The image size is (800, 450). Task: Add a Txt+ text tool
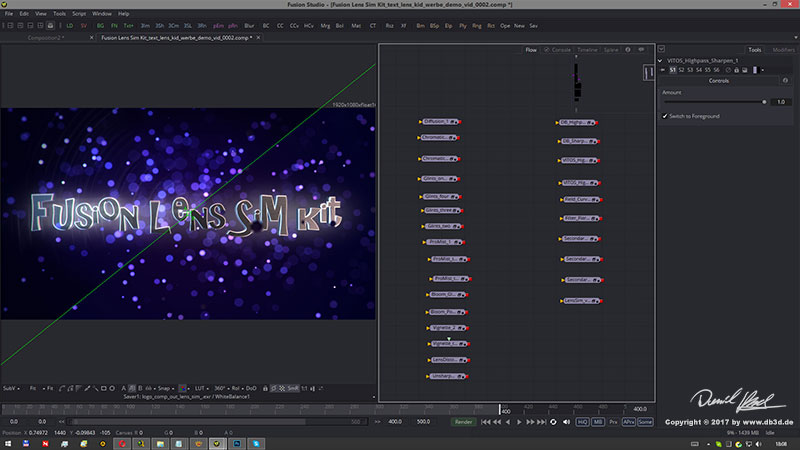(129, 26)
